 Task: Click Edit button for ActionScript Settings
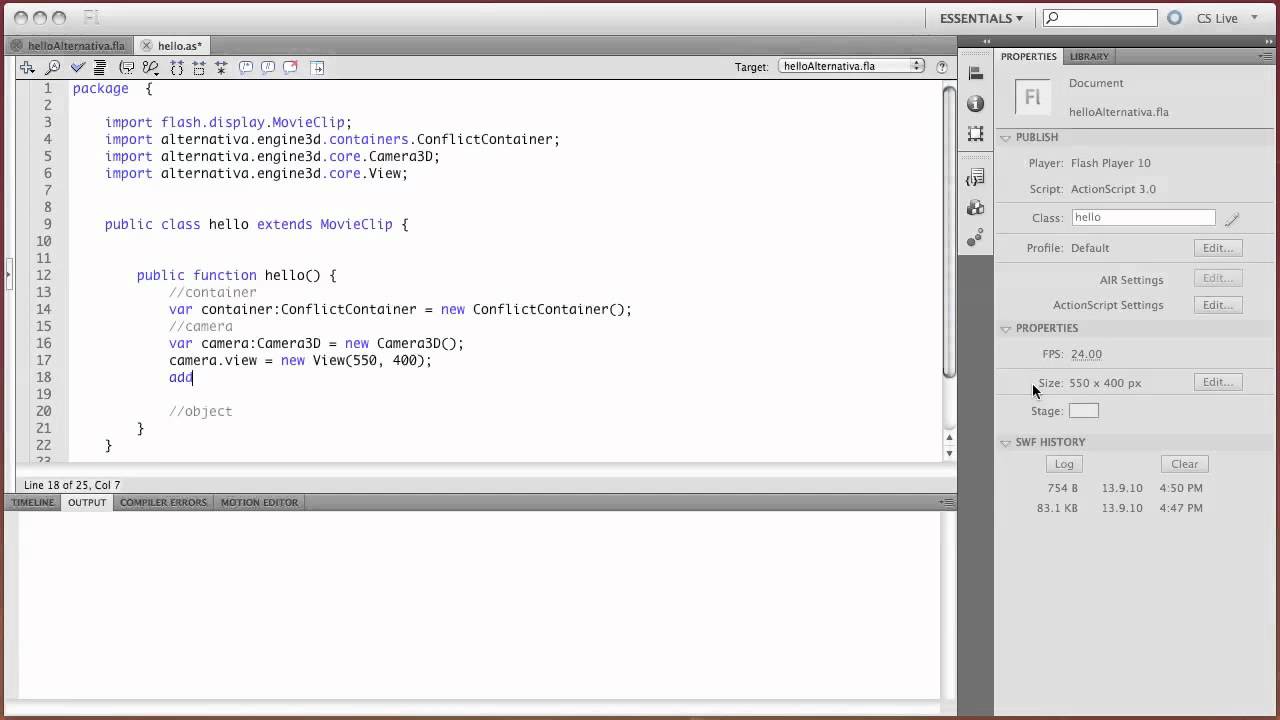click(x=1218, y=305)
